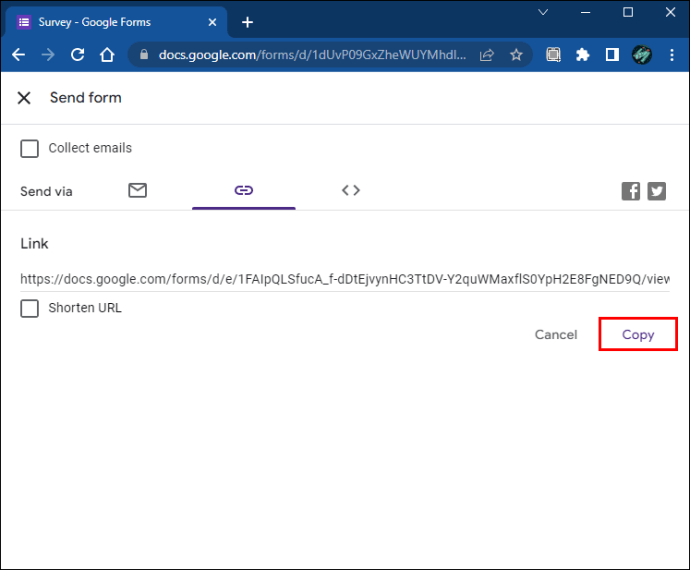Toggle the browser side panel
This screenshot has width=690, height=570.
click(x=612, y=55)
